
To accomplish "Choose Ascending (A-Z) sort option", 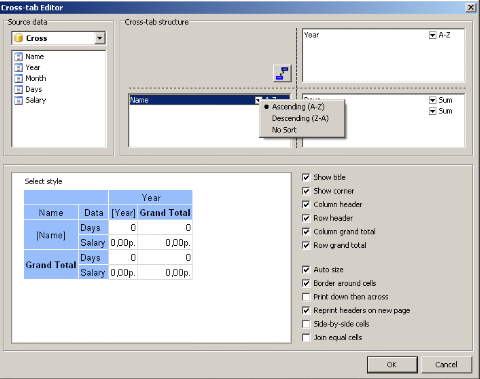I will [302, 107].
